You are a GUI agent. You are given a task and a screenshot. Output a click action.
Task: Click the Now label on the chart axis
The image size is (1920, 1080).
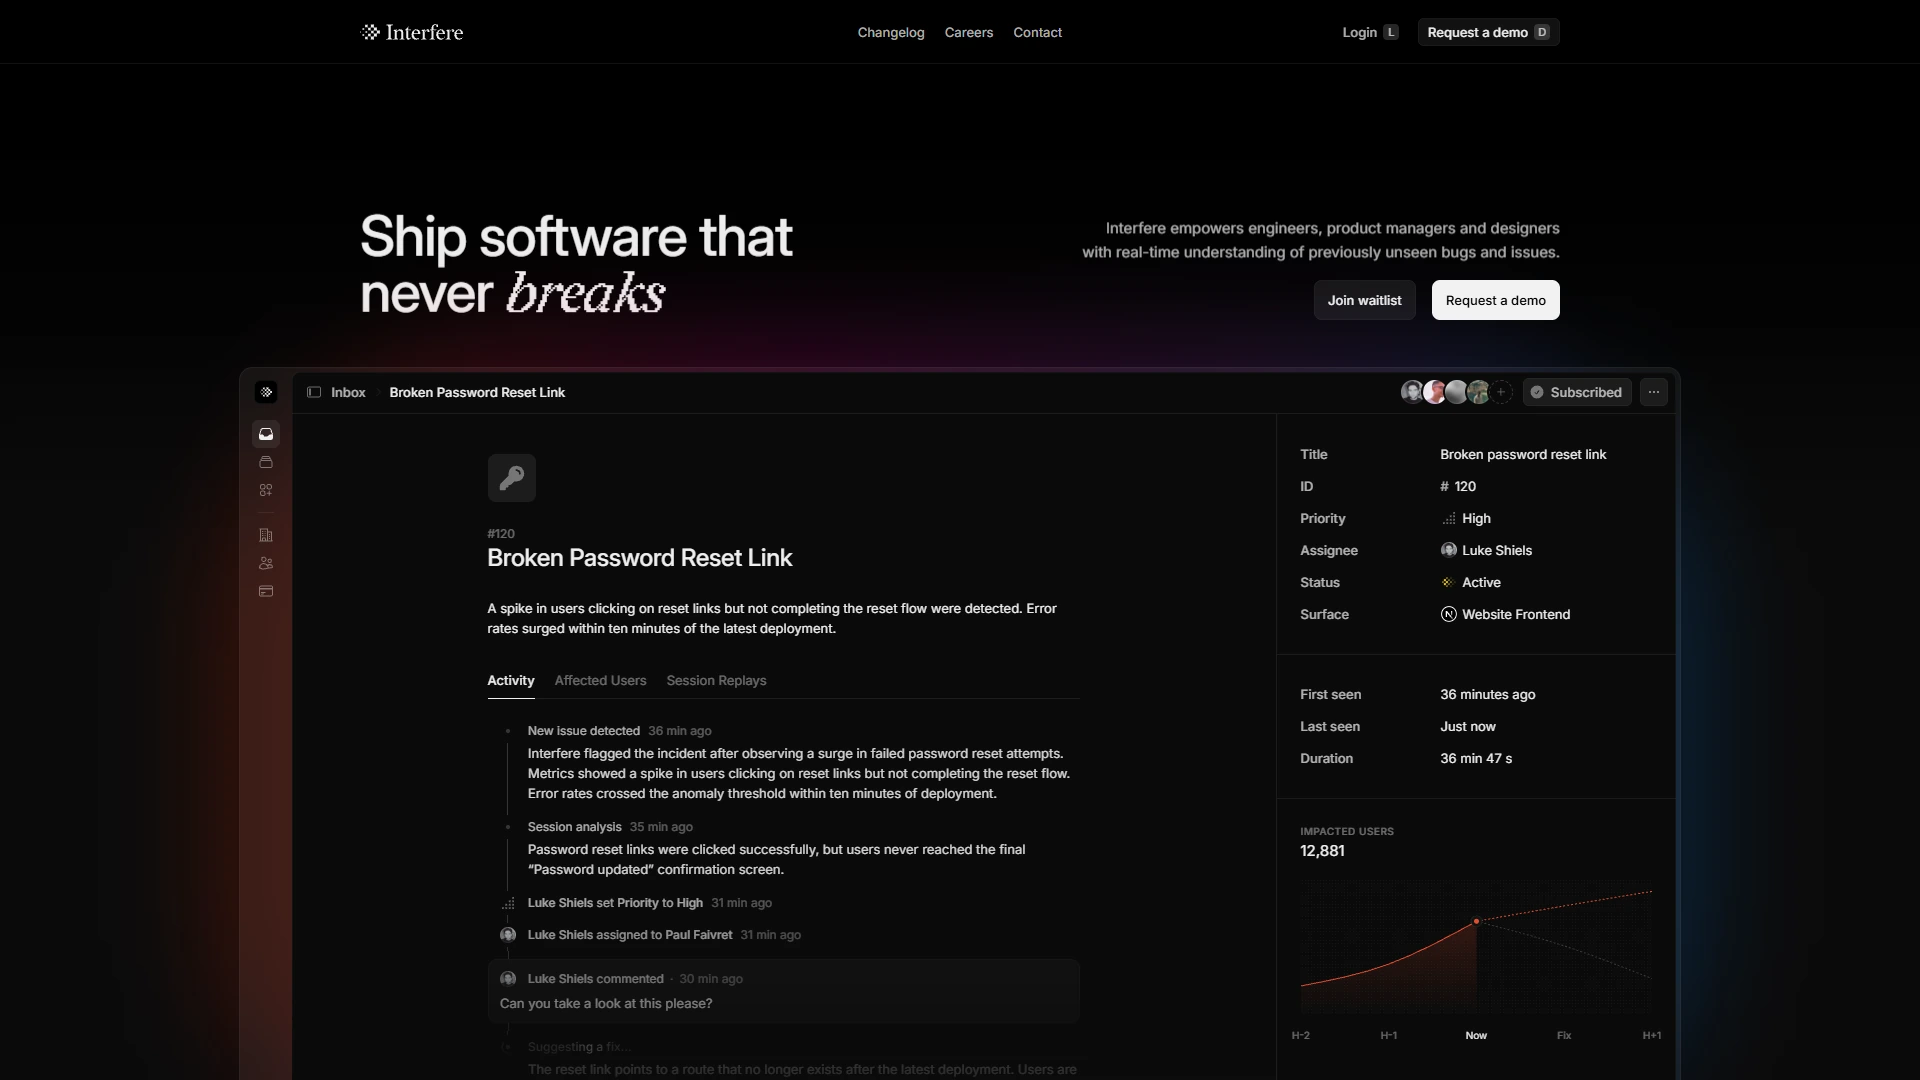(1476, 1035)
